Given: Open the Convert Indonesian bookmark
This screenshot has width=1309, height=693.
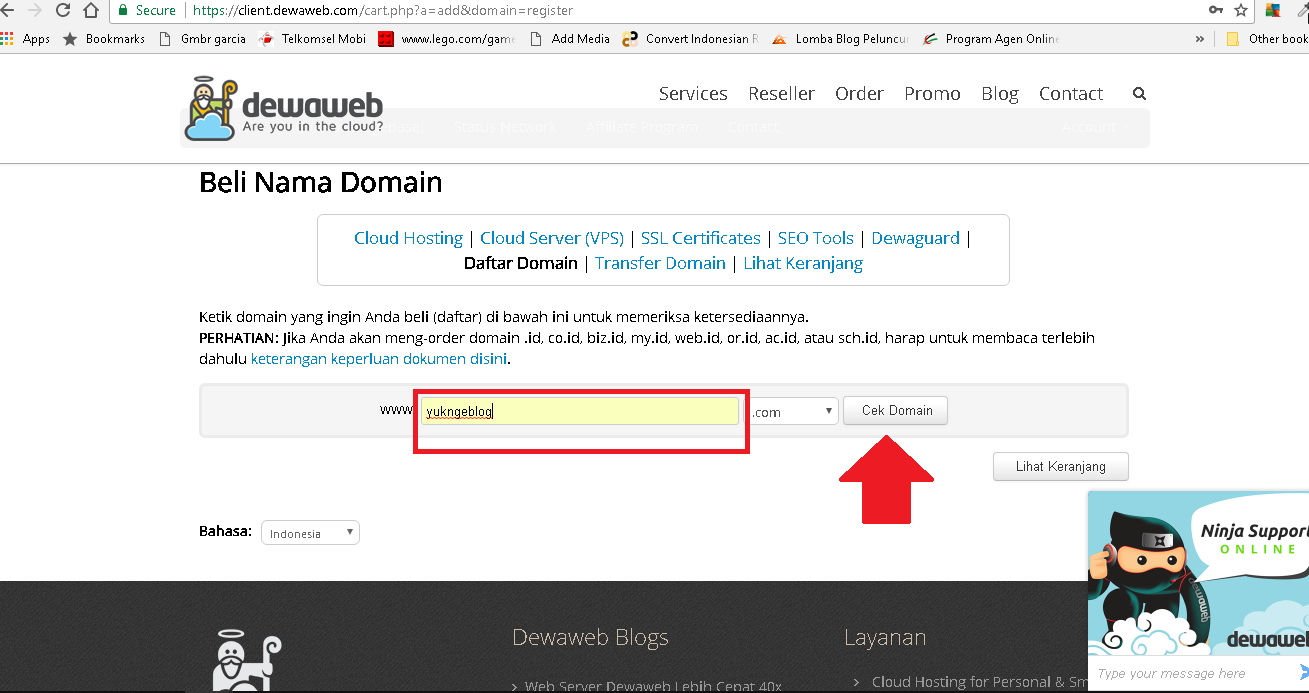Looking at the screenshot, I should (690, 39).
